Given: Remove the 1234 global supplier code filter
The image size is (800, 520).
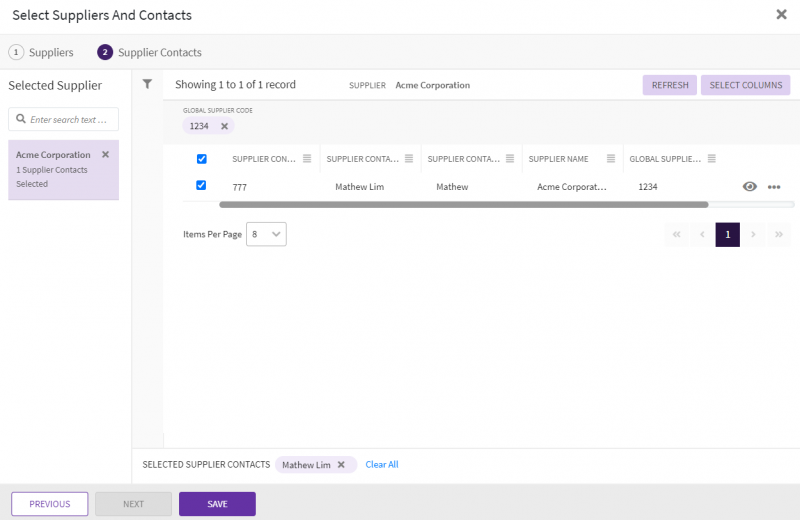Looking at the screenshot, I should coord(224,126).
